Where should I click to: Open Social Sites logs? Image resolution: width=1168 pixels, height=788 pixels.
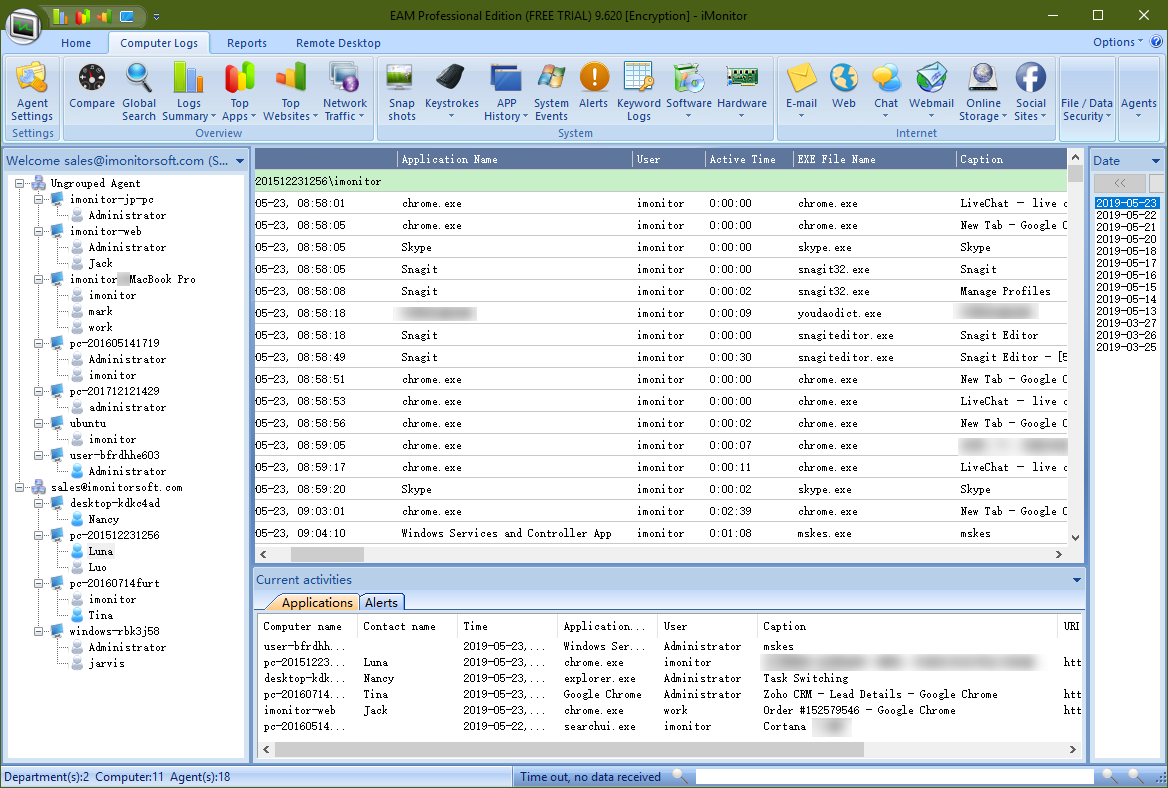point(1030,92)
